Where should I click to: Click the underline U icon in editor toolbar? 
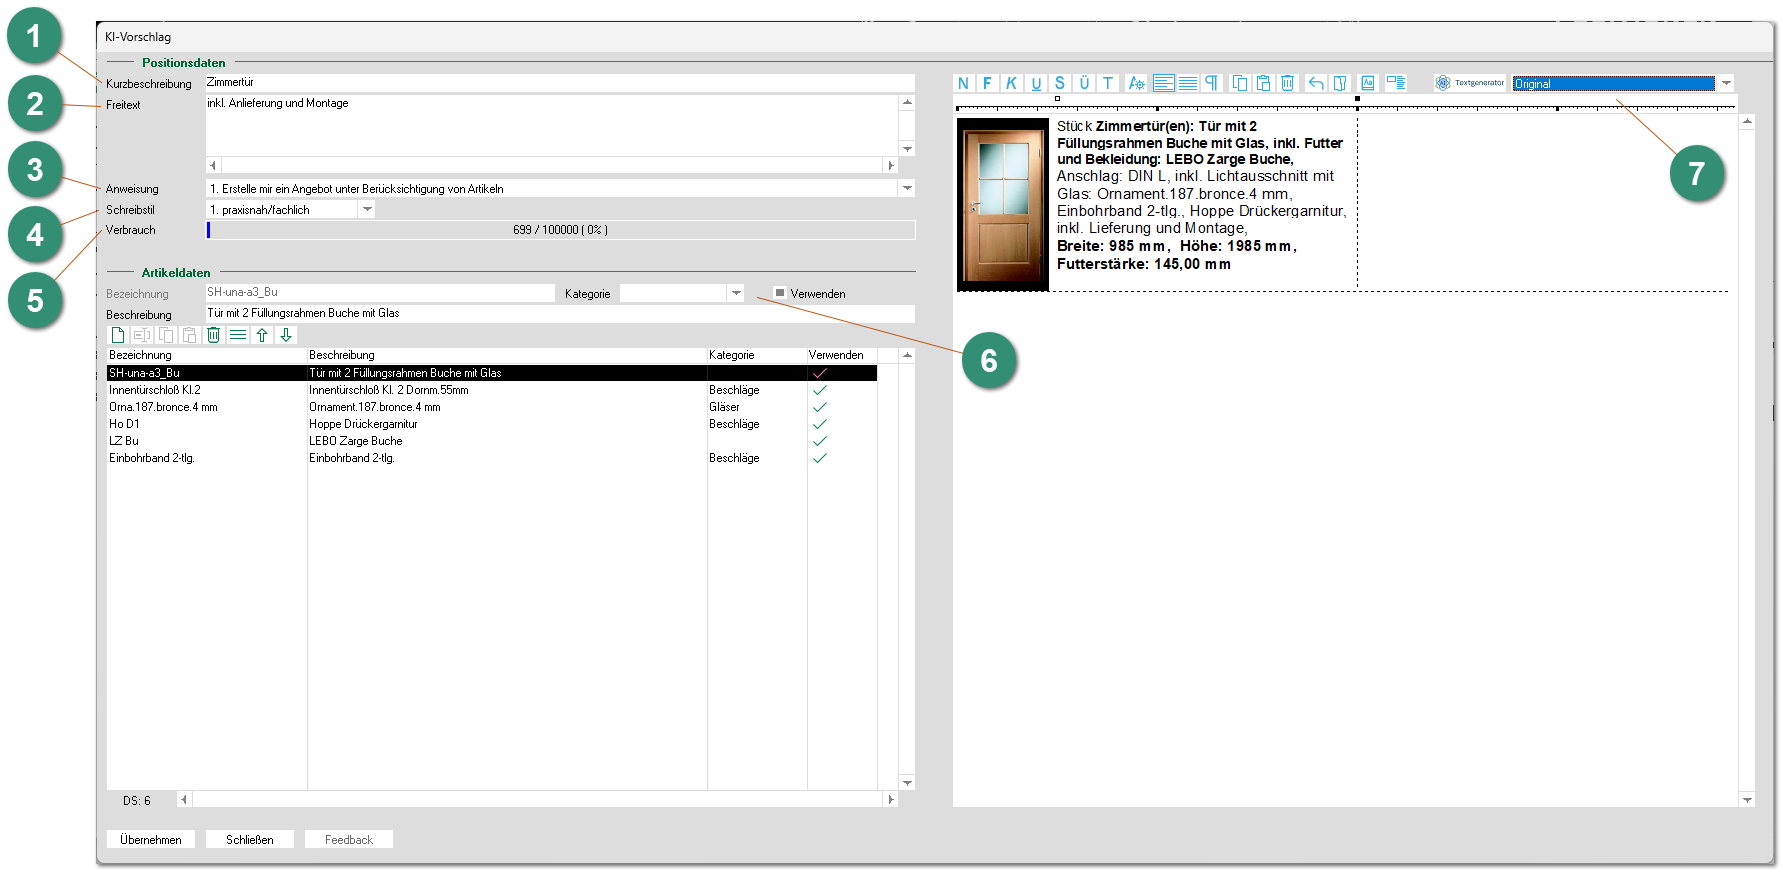[x=1036, y=84]
